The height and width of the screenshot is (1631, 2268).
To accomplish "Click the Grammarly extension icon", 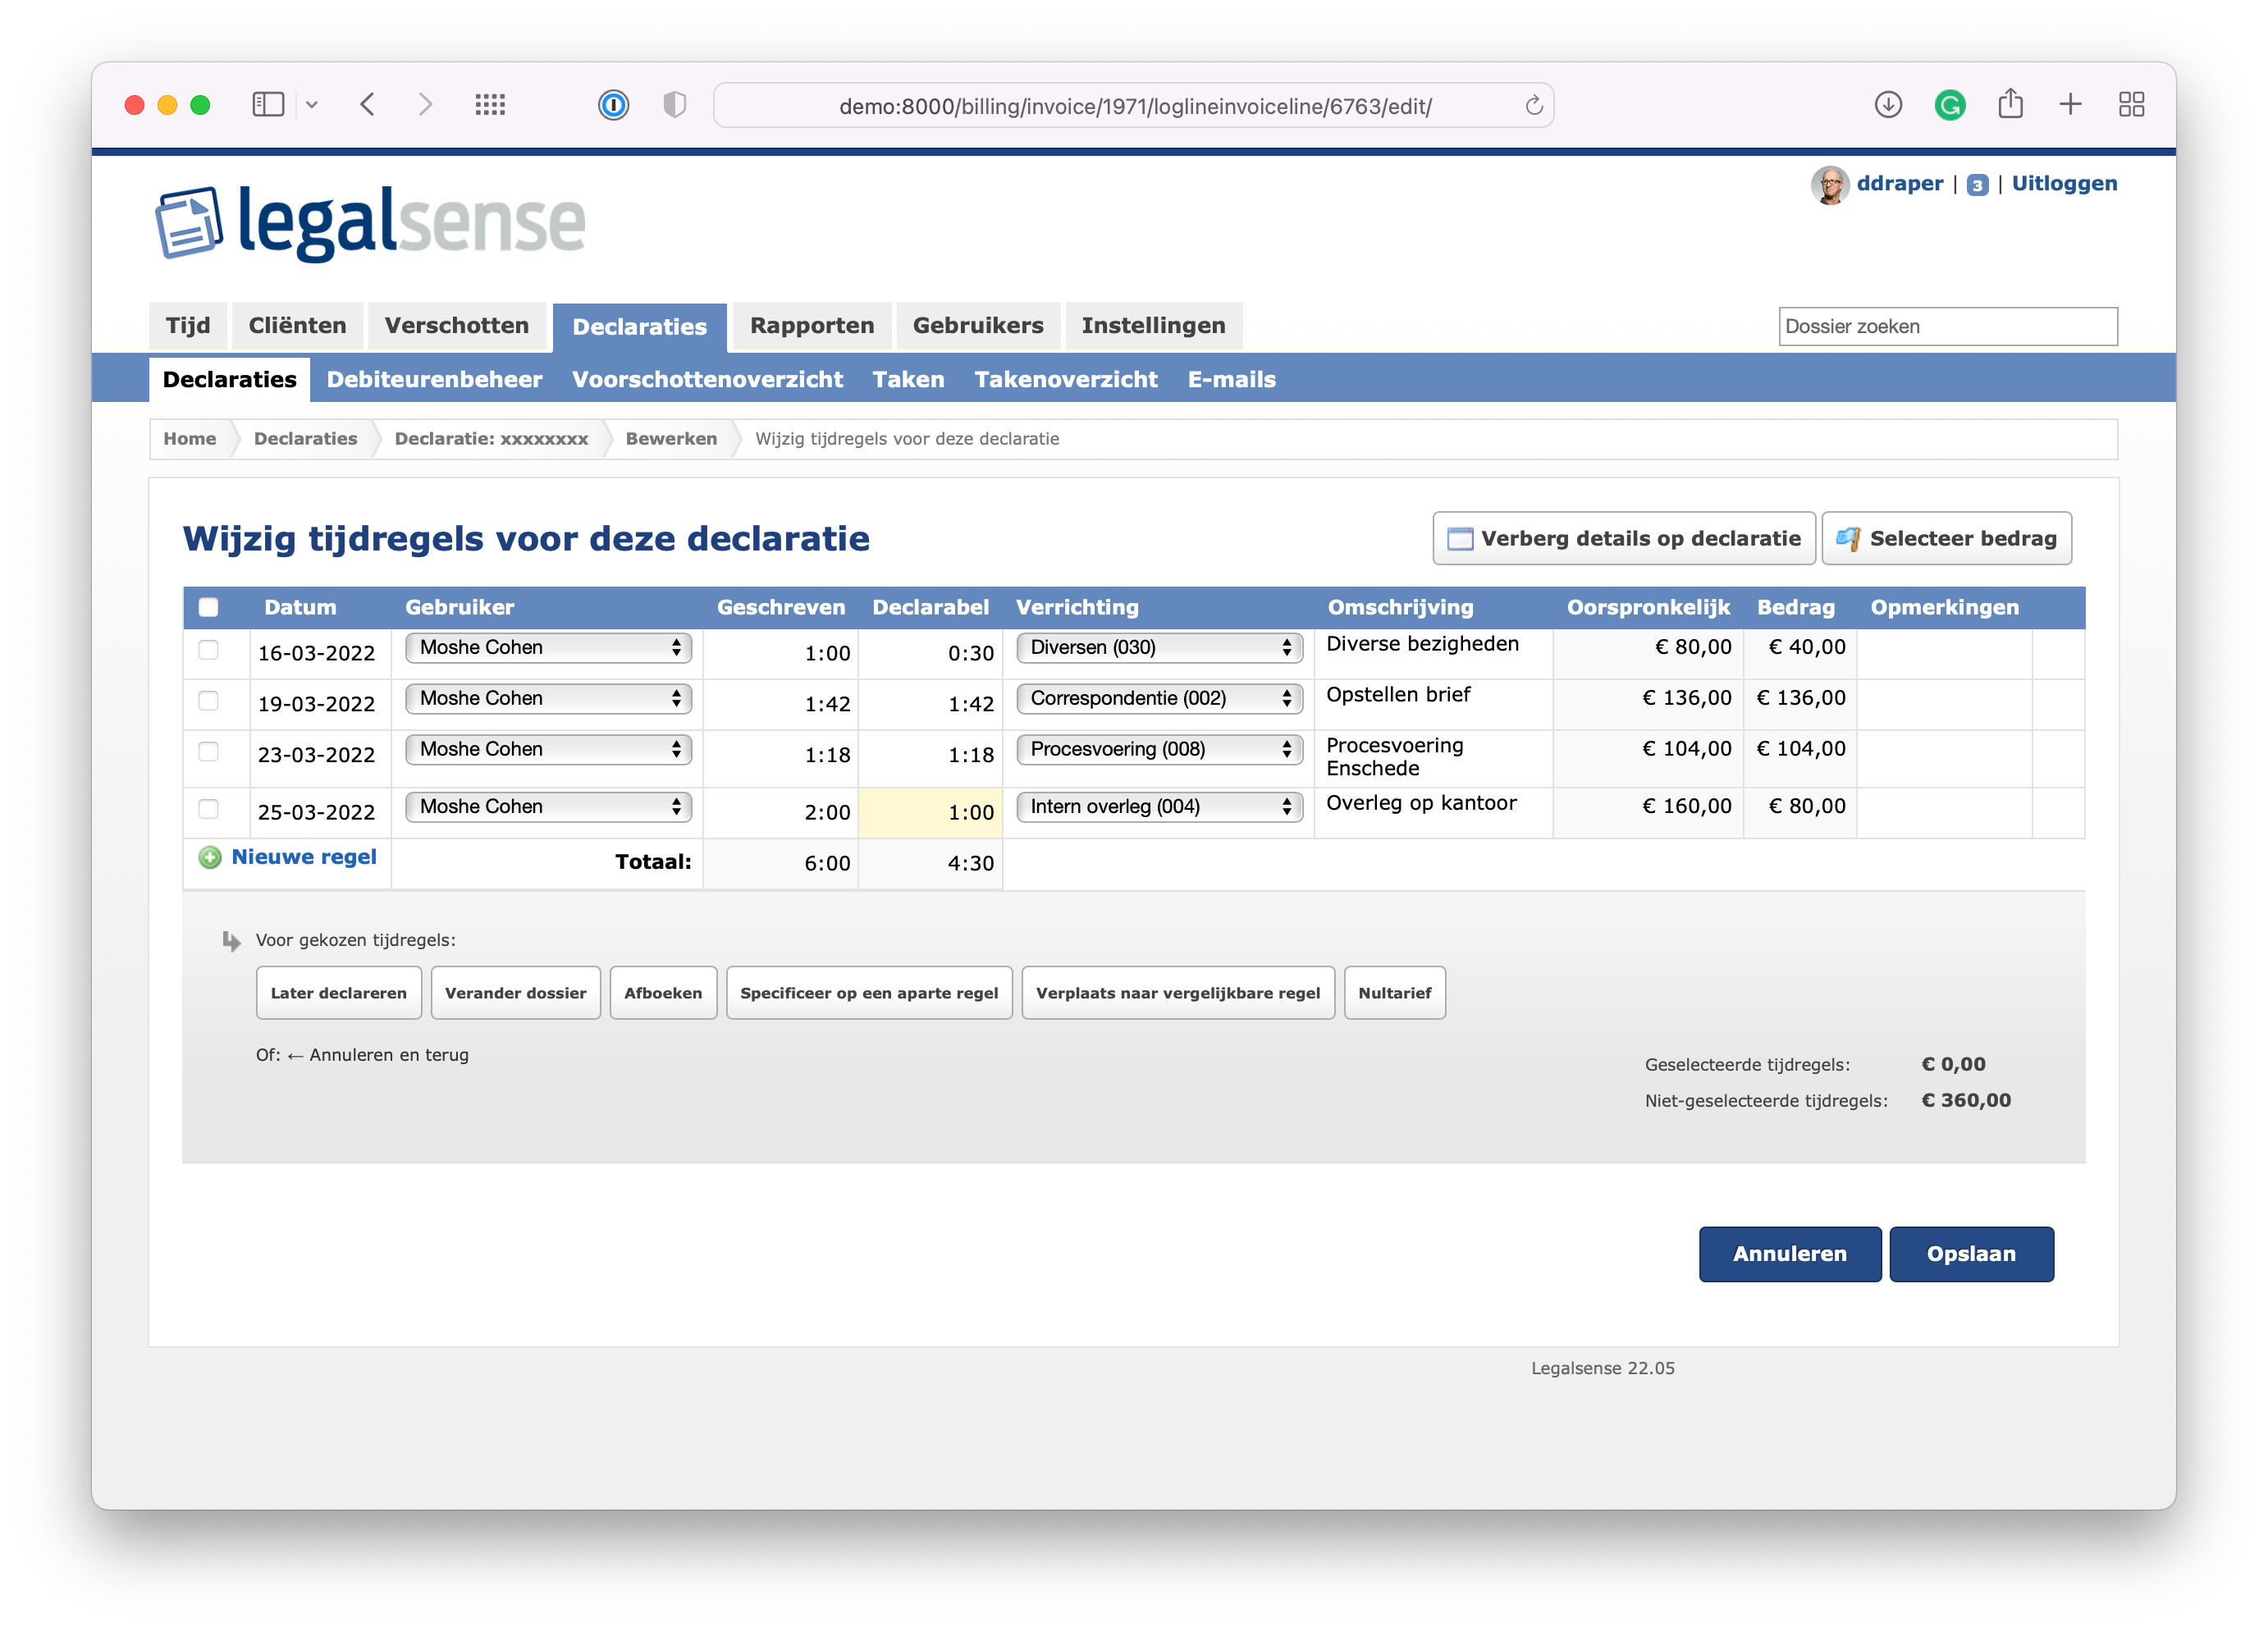I will tap(1949, 105).
